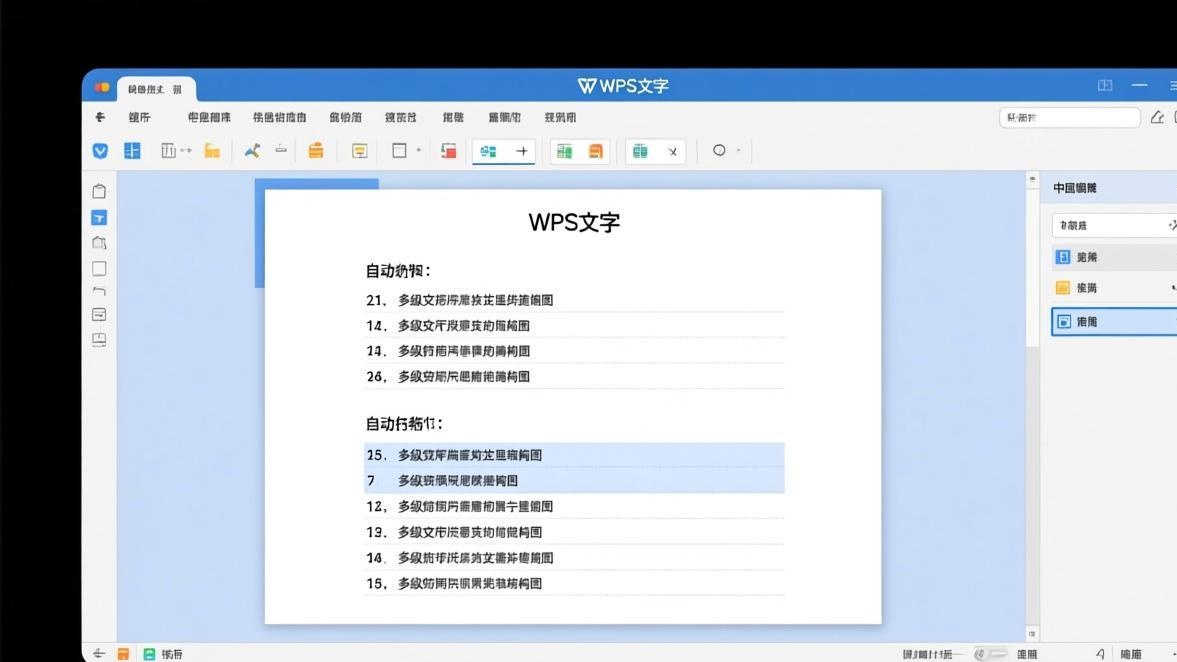Image resolution: width=1177 pixels, height=662 pixels.
Task: Open the fifth menu bar item
Action: point(401,117)
